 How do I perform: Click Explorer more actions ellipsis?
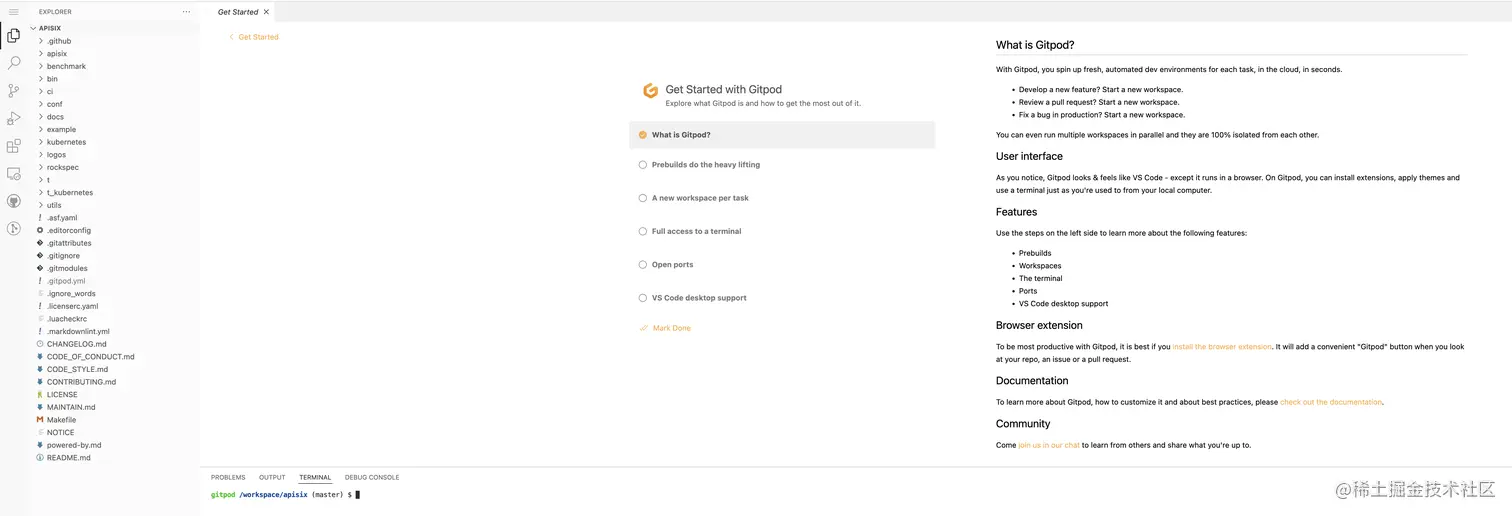coord(186,12)
